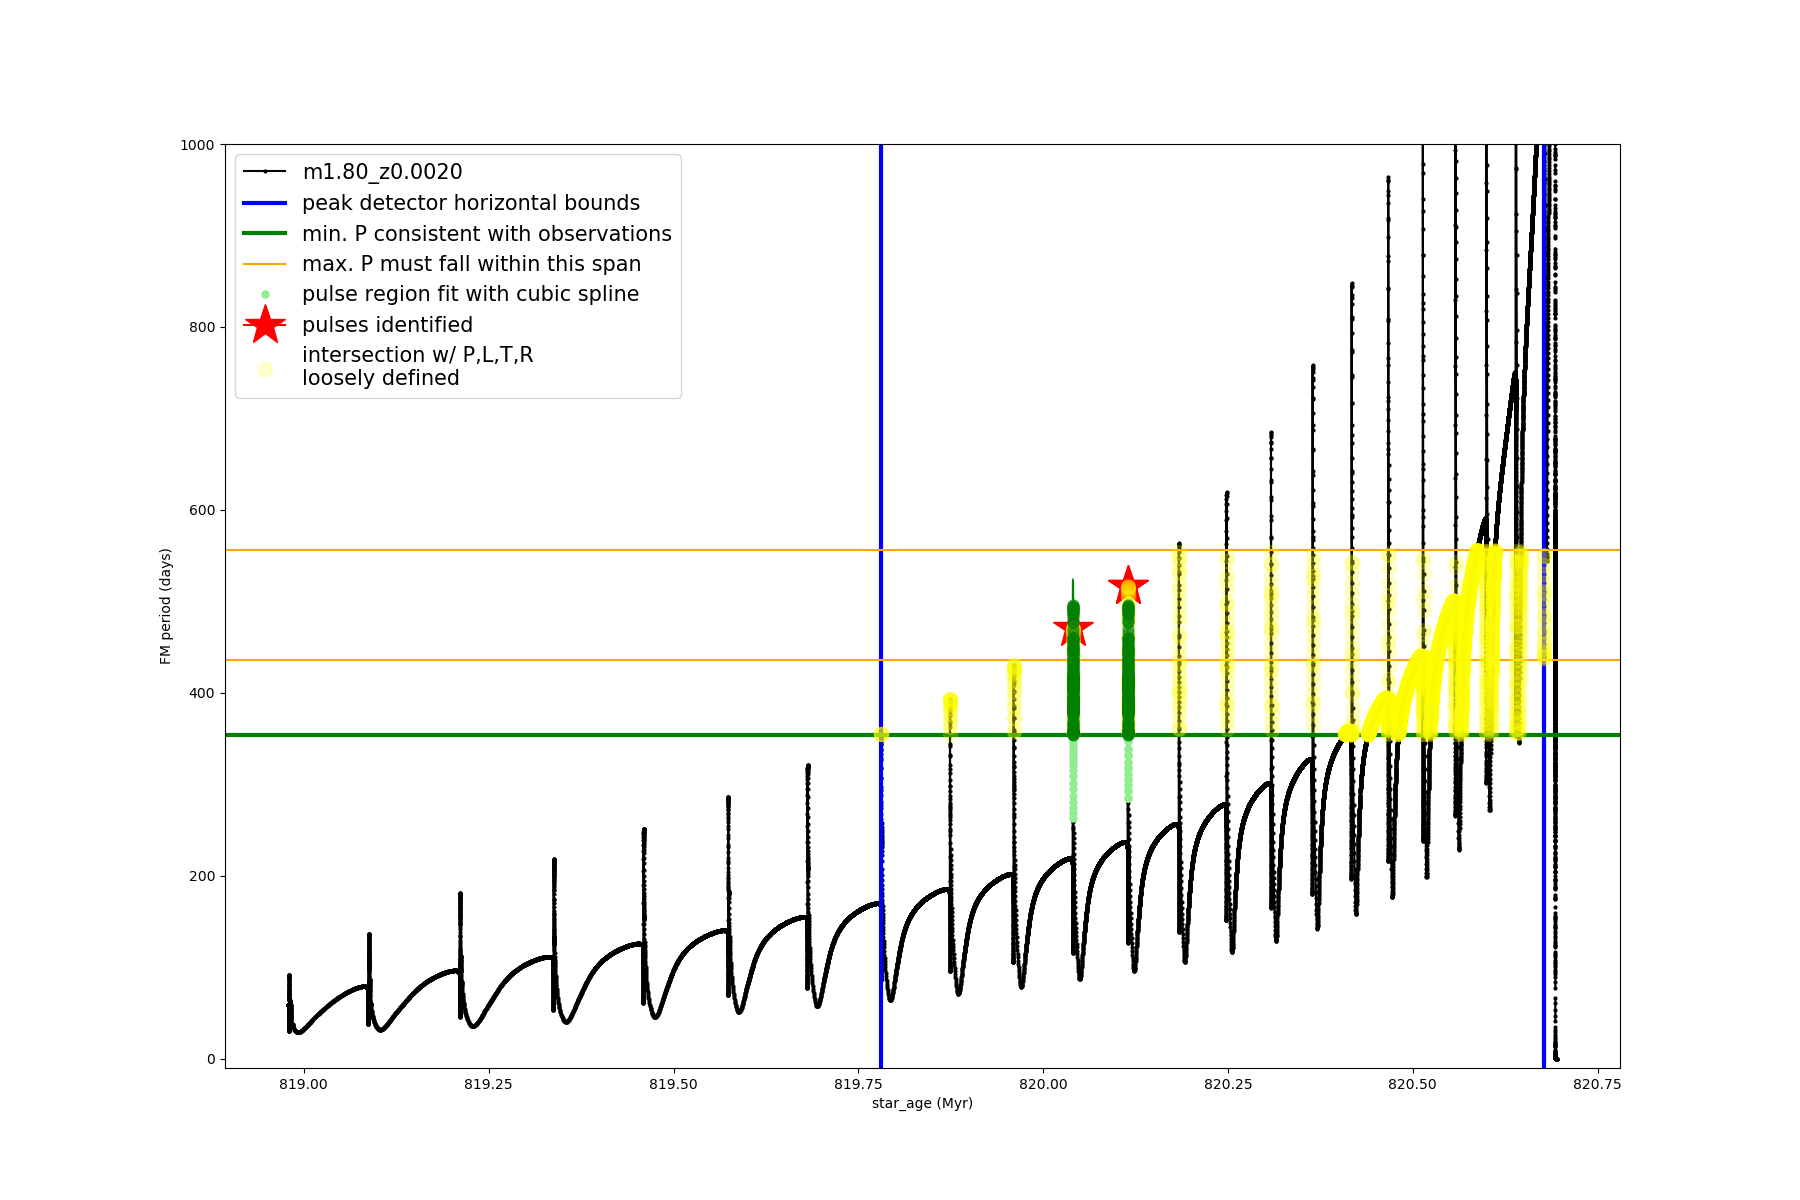Click the upper-right red star pulse marker
The height and width of the screenshot is (1200, 1800).
tap(1128, 586)
